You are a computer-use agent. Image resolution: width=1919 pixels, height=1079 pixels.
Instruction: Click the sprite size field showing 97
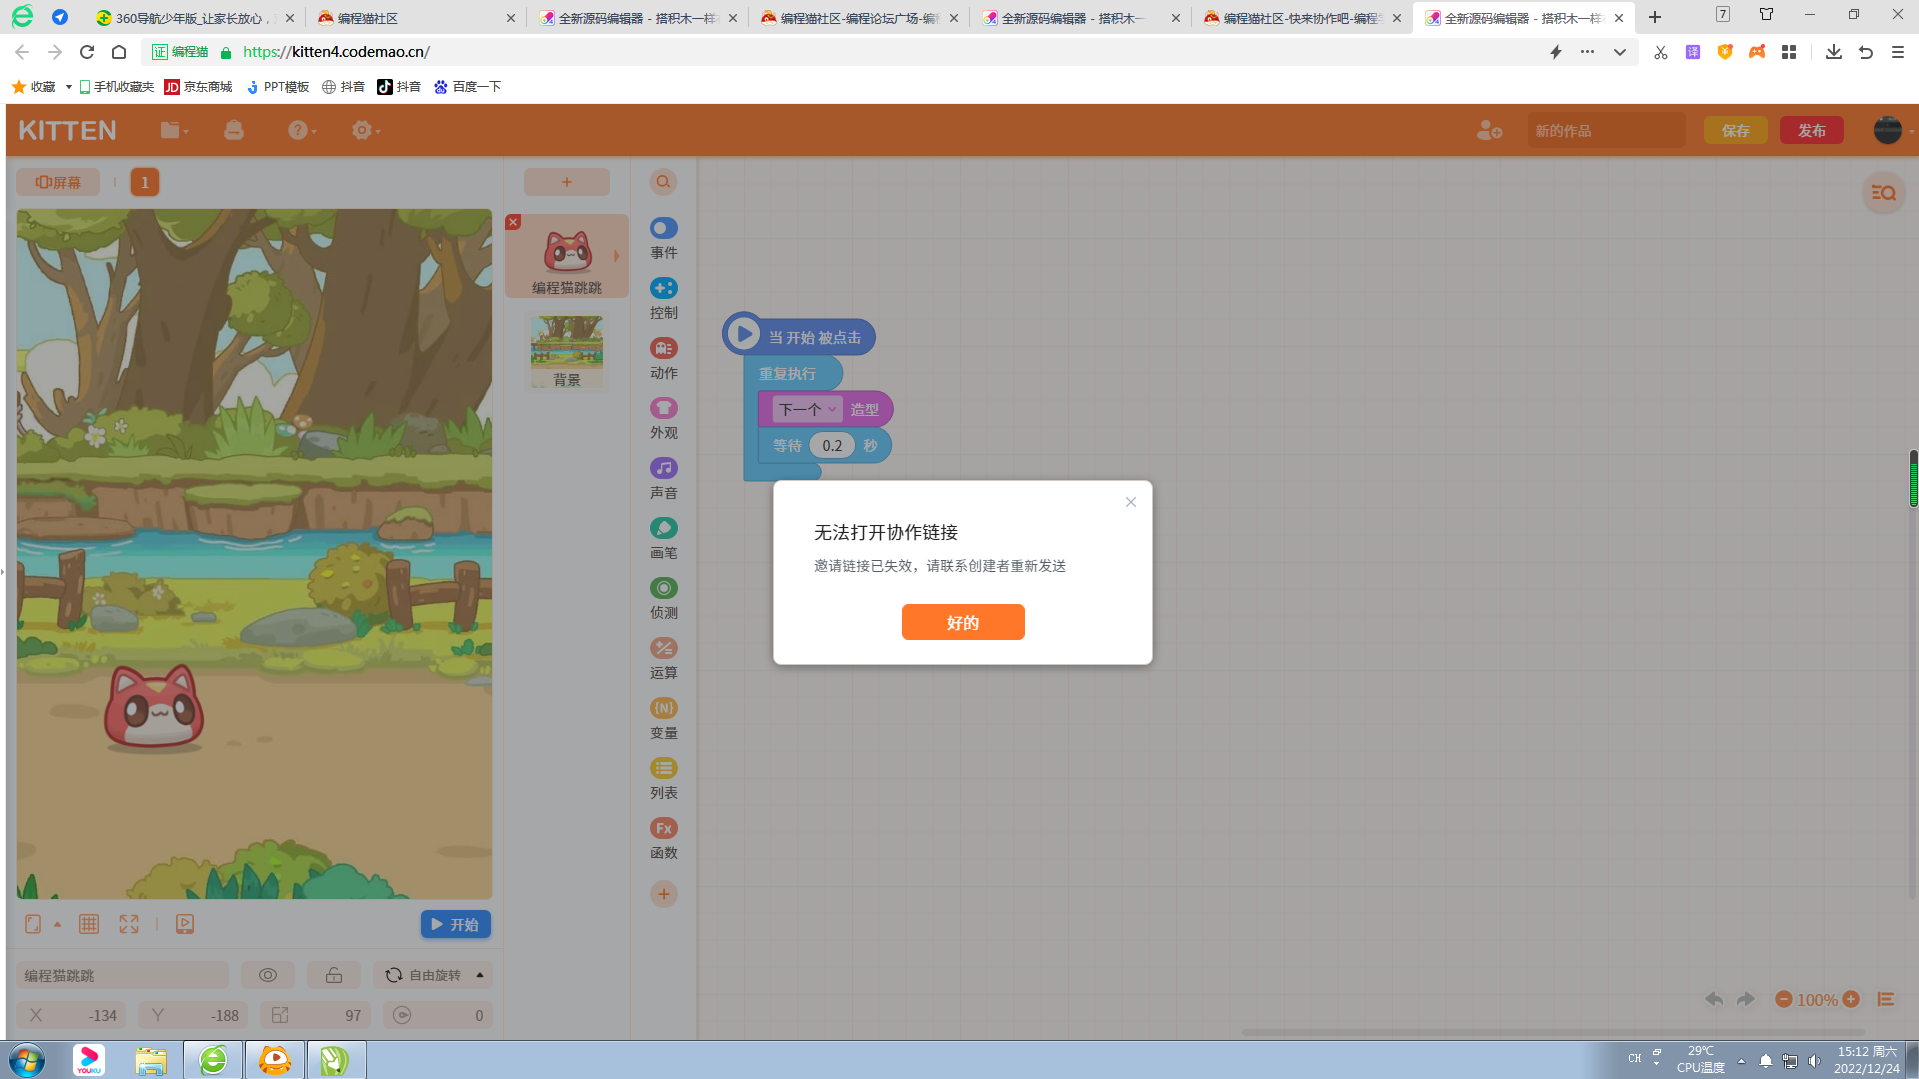(x=315, y=1015)
